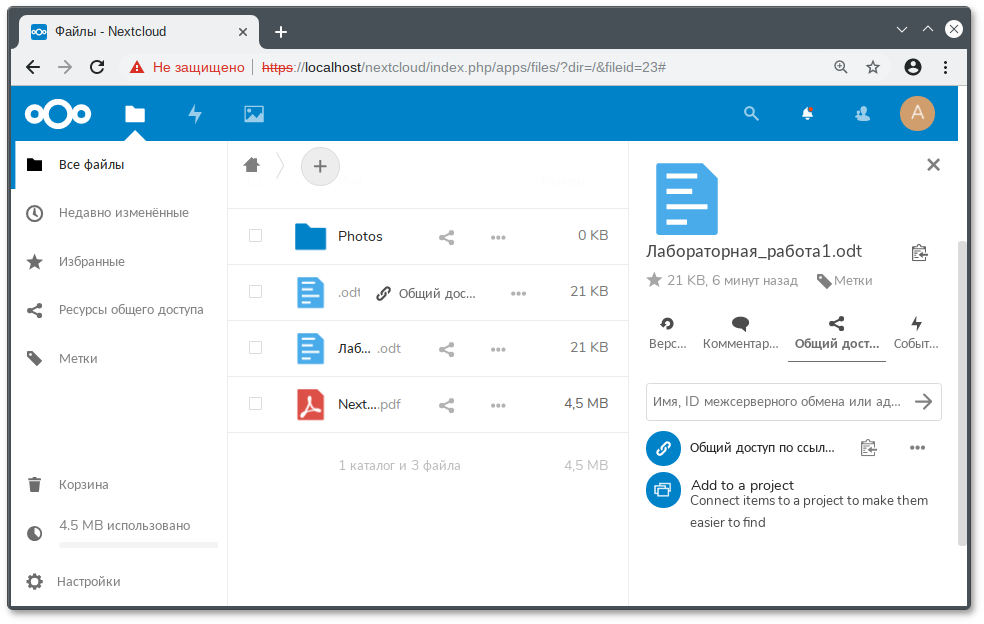Bookmark this page star icon
The image size is (984, 624).
pyautogui.click(x=873, y=67)
